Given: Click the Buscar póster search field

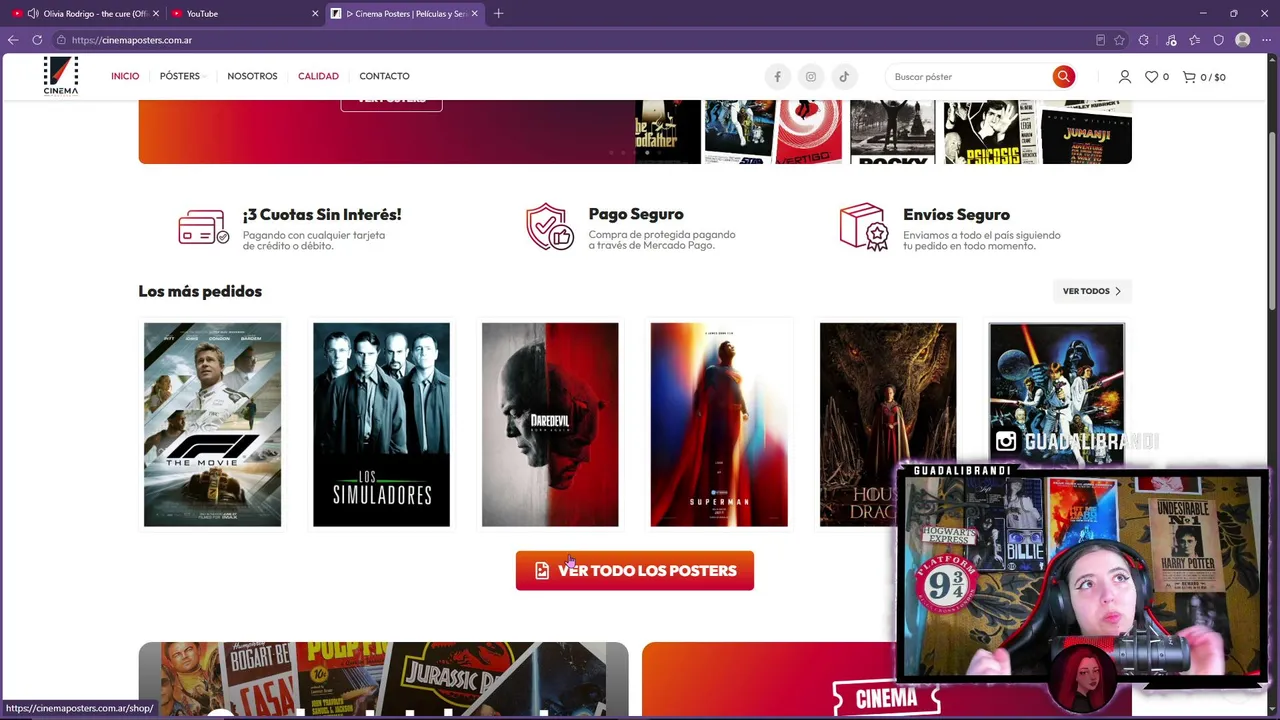Looking at the screenshot, I should tap(968, 77).
